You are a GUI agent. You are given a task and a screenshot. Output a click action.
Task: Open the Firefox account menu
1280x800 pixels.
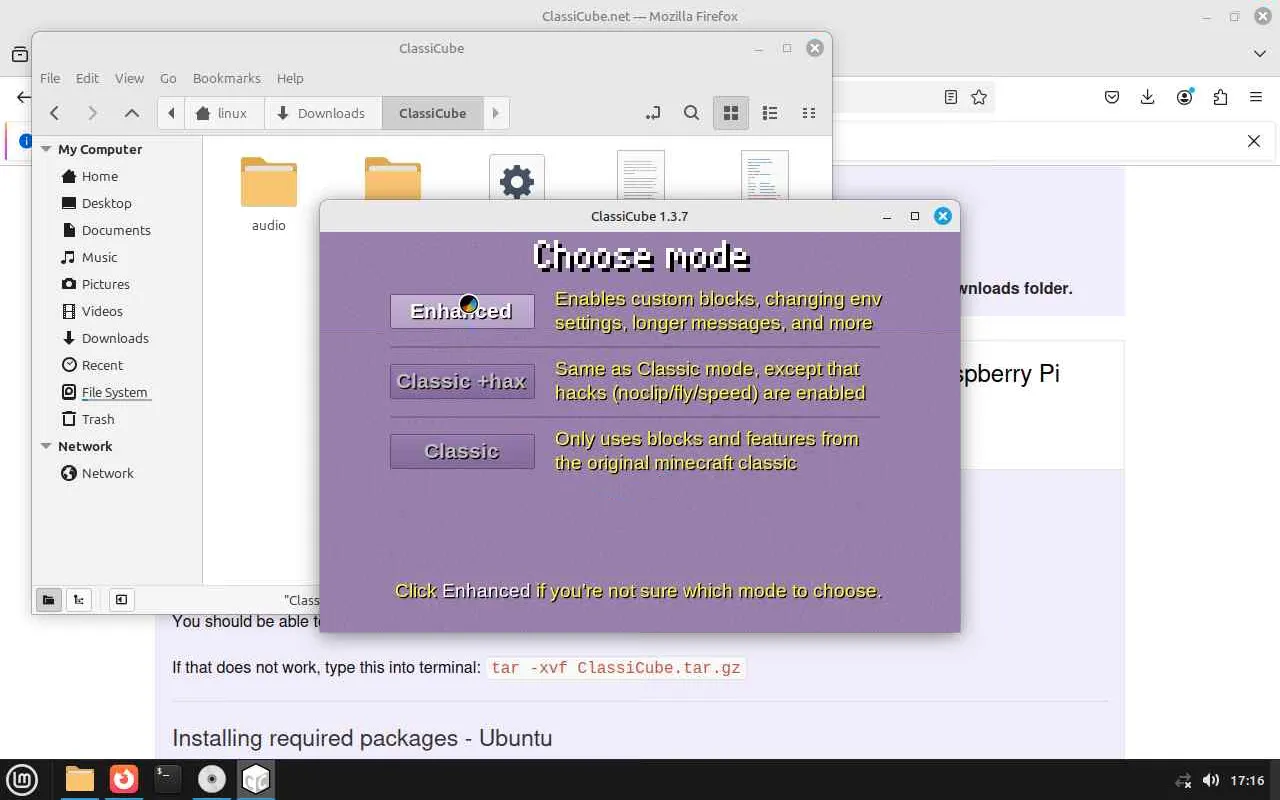[x=1185, y=97]
